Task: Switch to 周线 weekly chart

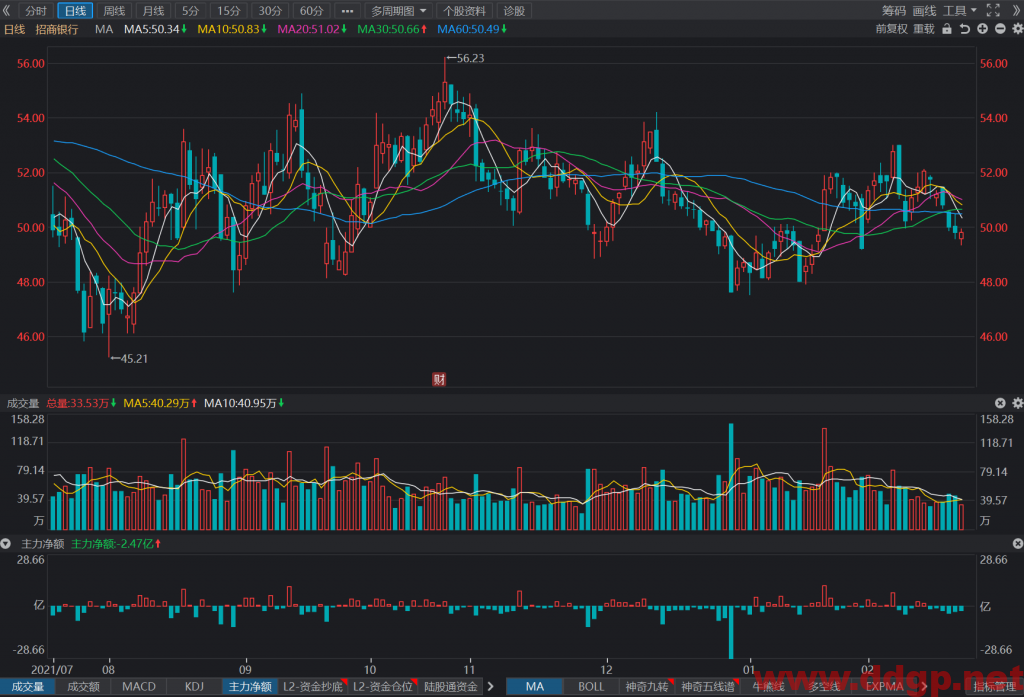Action: pos(114,10)
